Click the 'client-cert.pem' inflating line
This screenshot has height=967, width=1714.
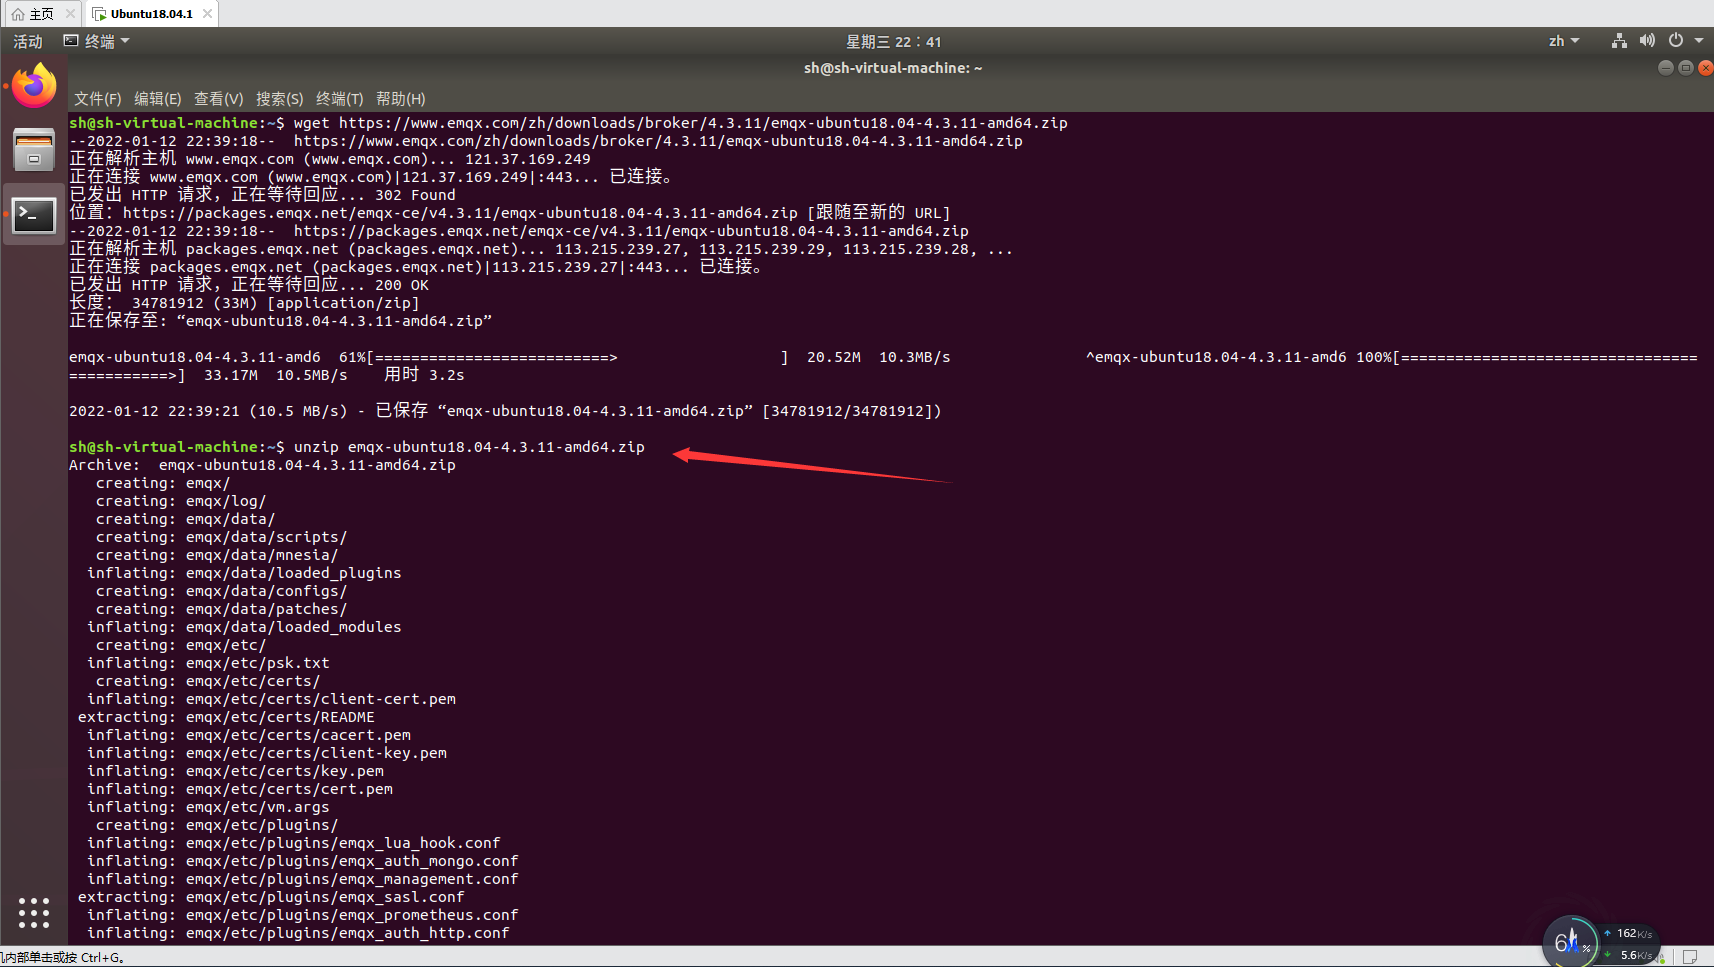pyautogui.click(x=271, y=699)
